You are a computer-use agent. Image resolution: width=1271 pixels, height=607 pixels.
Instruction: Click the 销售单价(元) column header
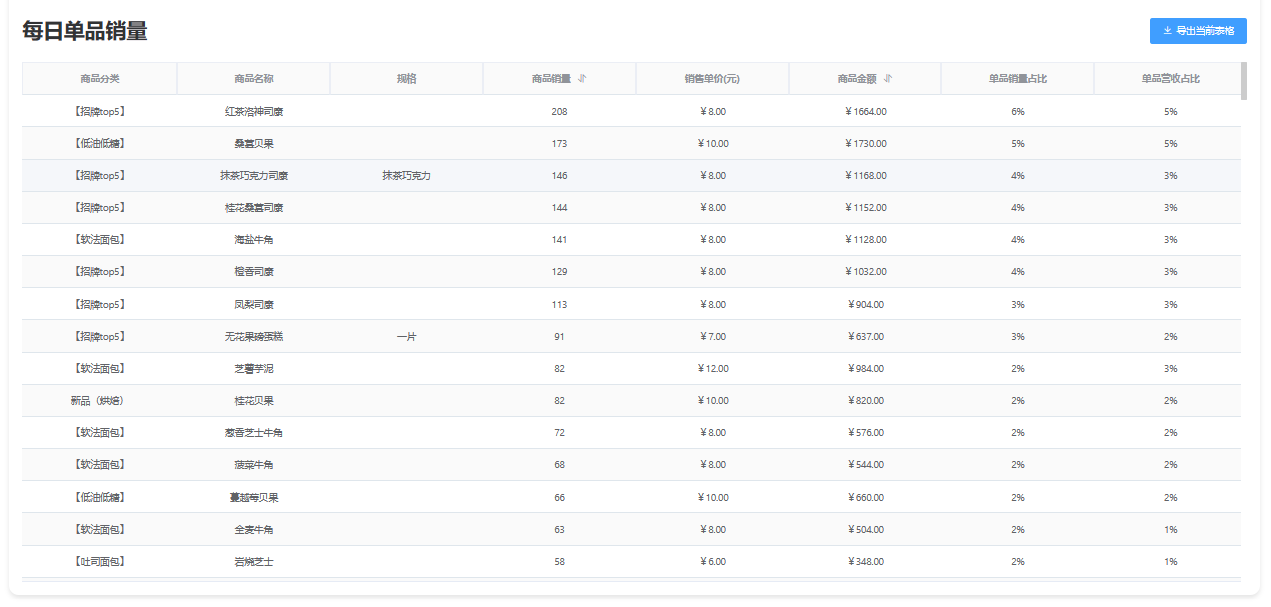(712, 79)
